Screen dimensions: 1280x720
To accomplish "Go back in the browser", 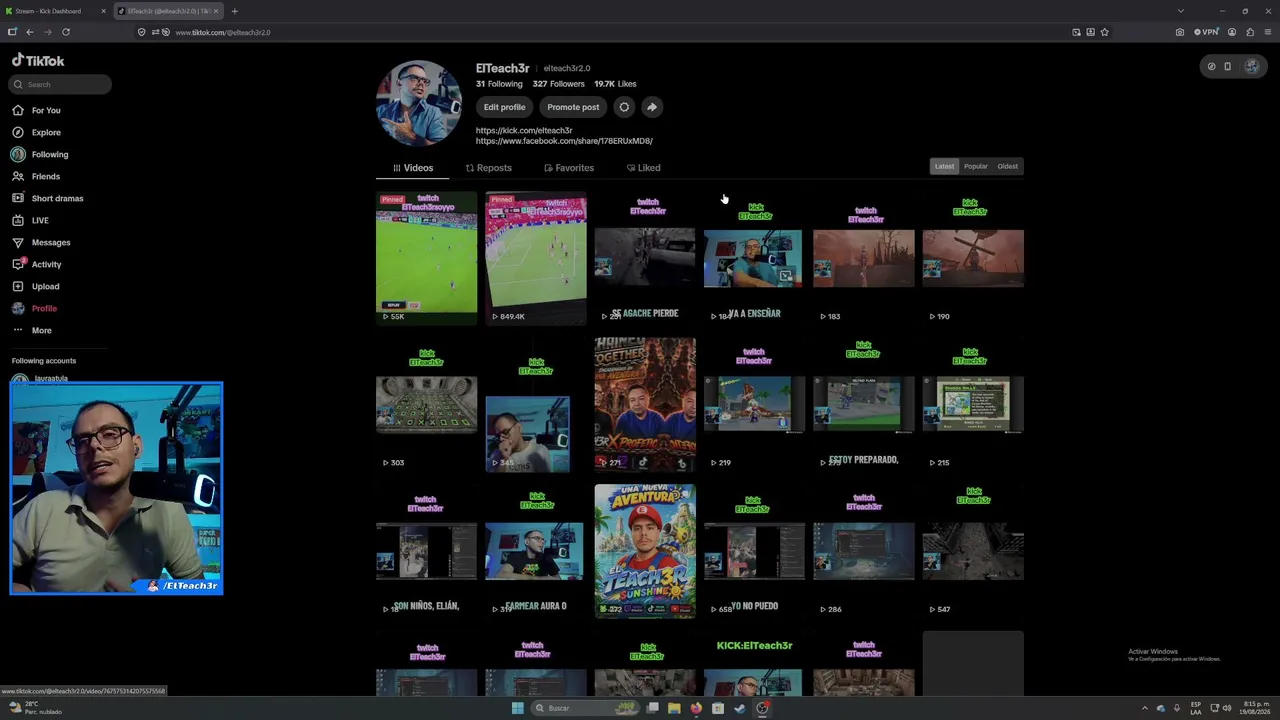I will pyautogui.click(x=29, y=32).
